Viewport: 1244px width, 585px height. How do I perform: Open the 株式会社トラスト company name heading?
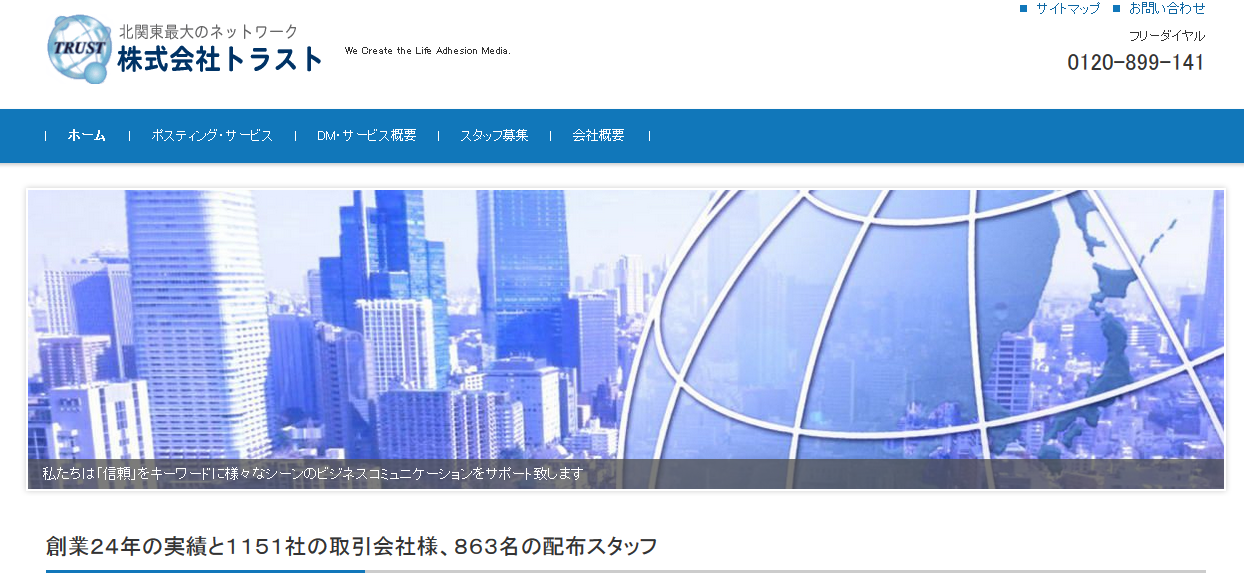[x=220, y=59]
